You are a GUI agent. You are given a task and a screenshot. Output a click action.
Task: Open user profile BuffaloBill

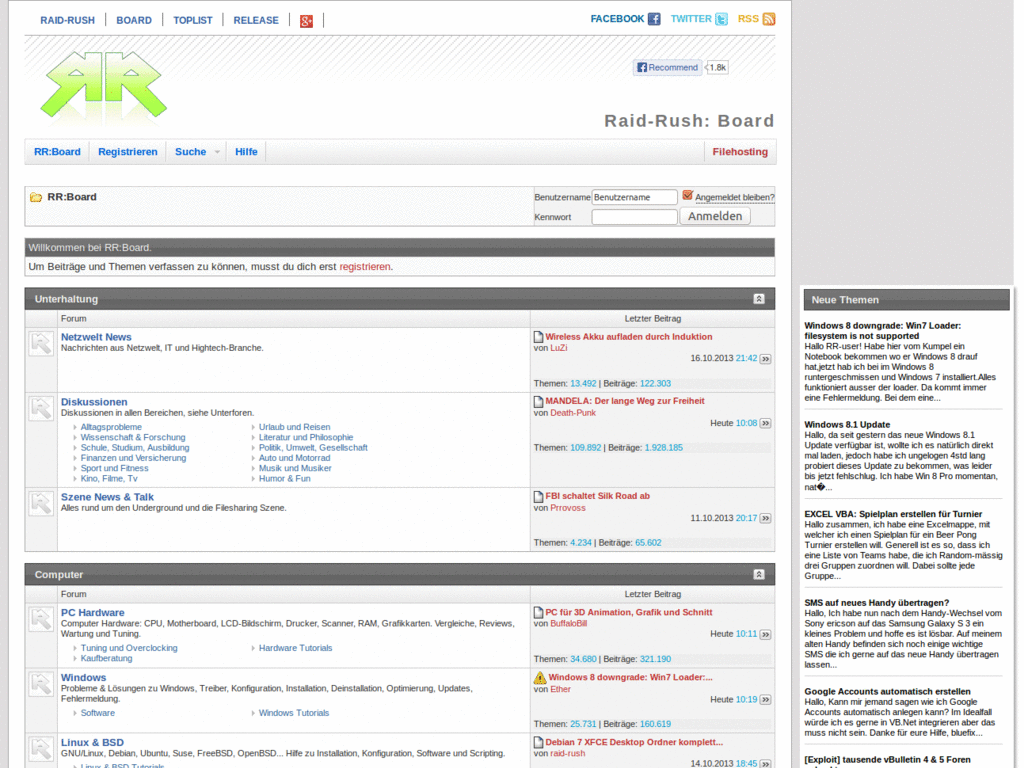click(568, 624)
